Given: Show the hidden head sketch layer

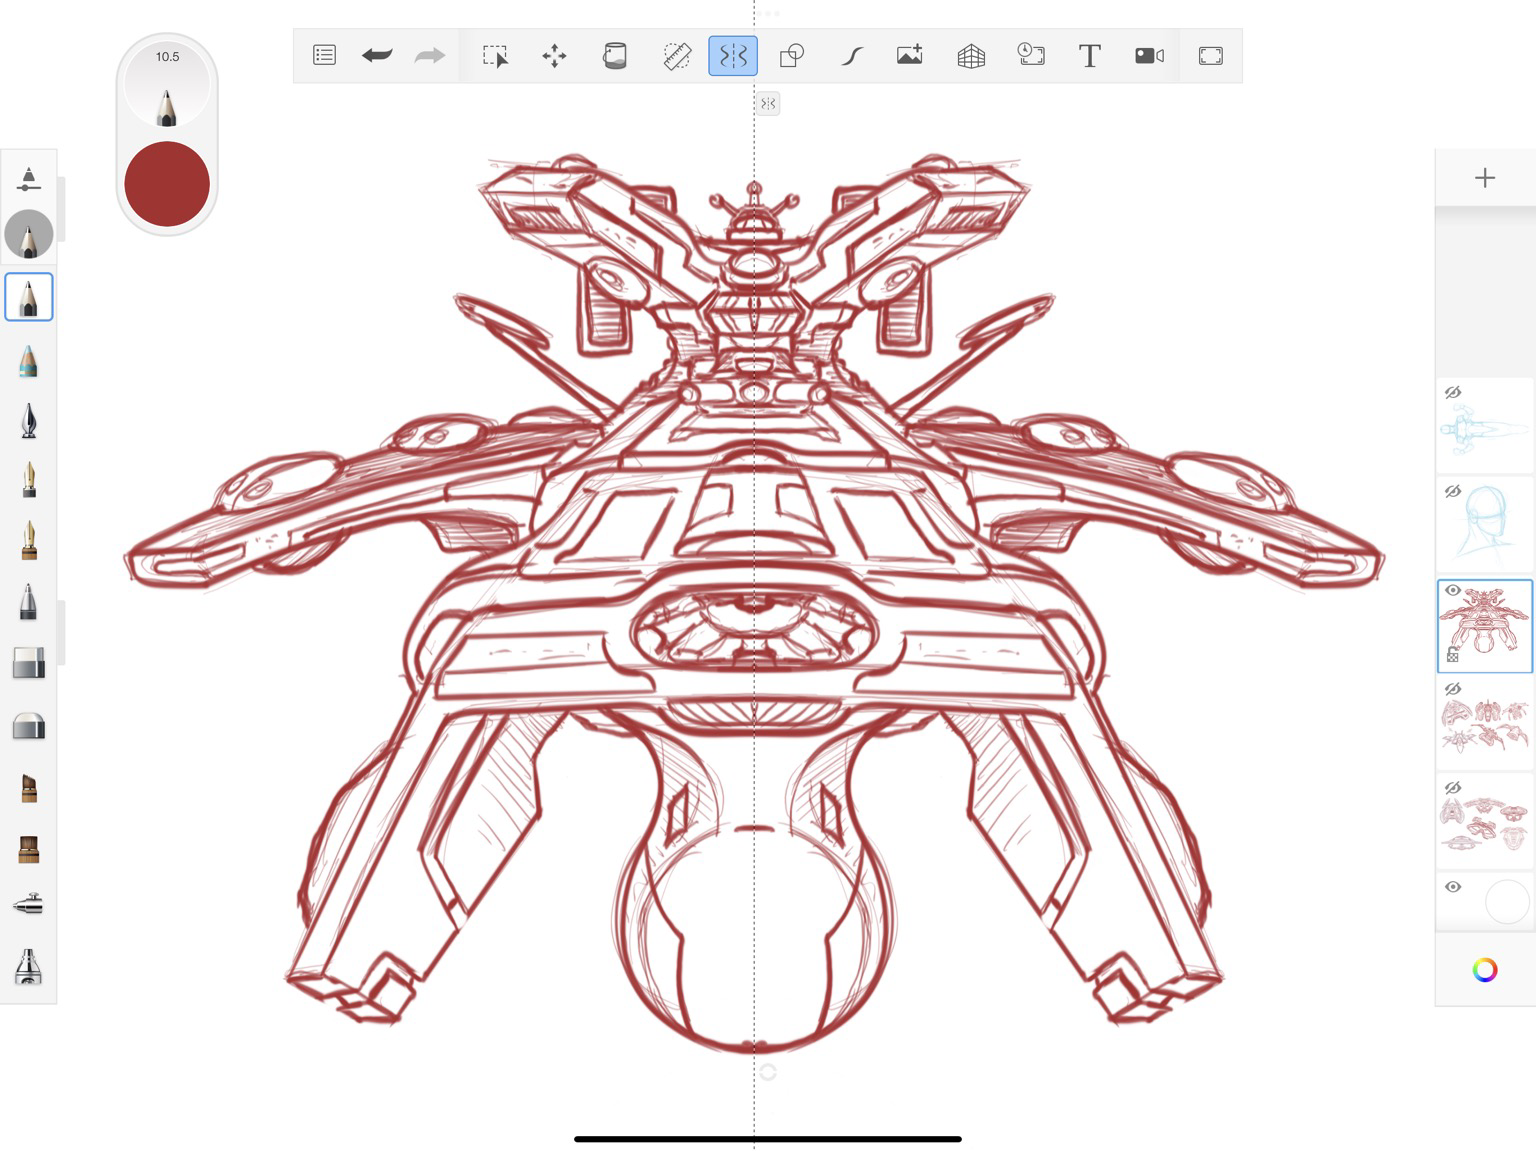Looking at the screenshot, I should (1453, 491).
